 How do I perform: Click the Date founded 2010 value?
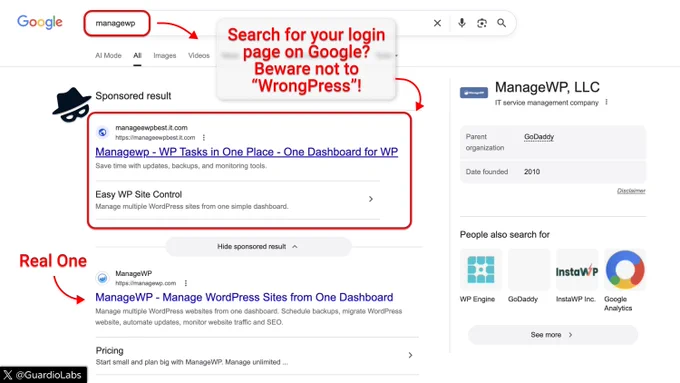tap(532, 172)
